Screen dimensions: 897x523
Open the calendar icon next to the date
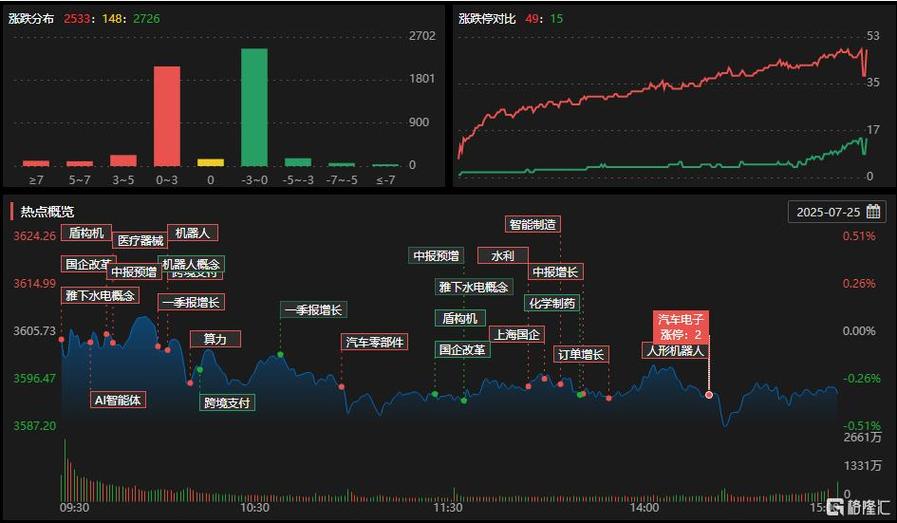click(x=873, y=212)
